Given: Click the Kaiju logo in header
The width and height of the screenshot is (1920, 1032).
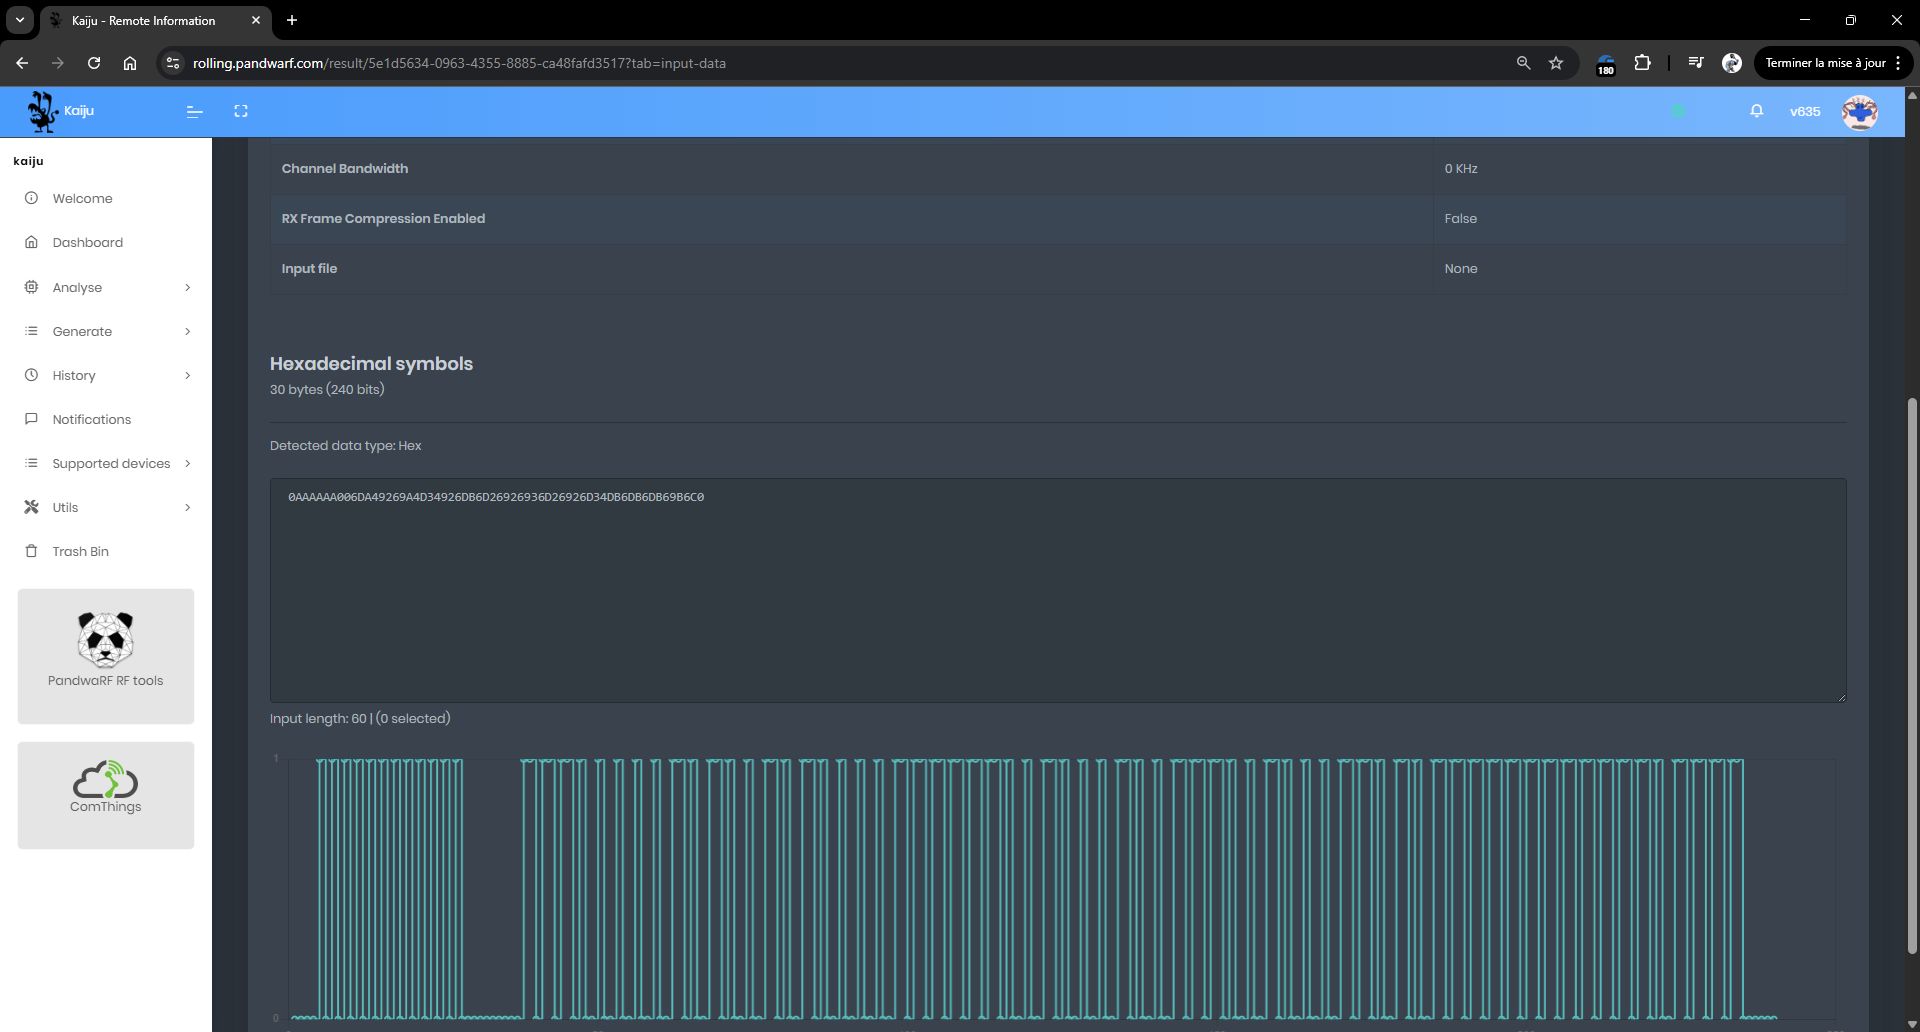Looking at the screenshot, I should [42, 111].
